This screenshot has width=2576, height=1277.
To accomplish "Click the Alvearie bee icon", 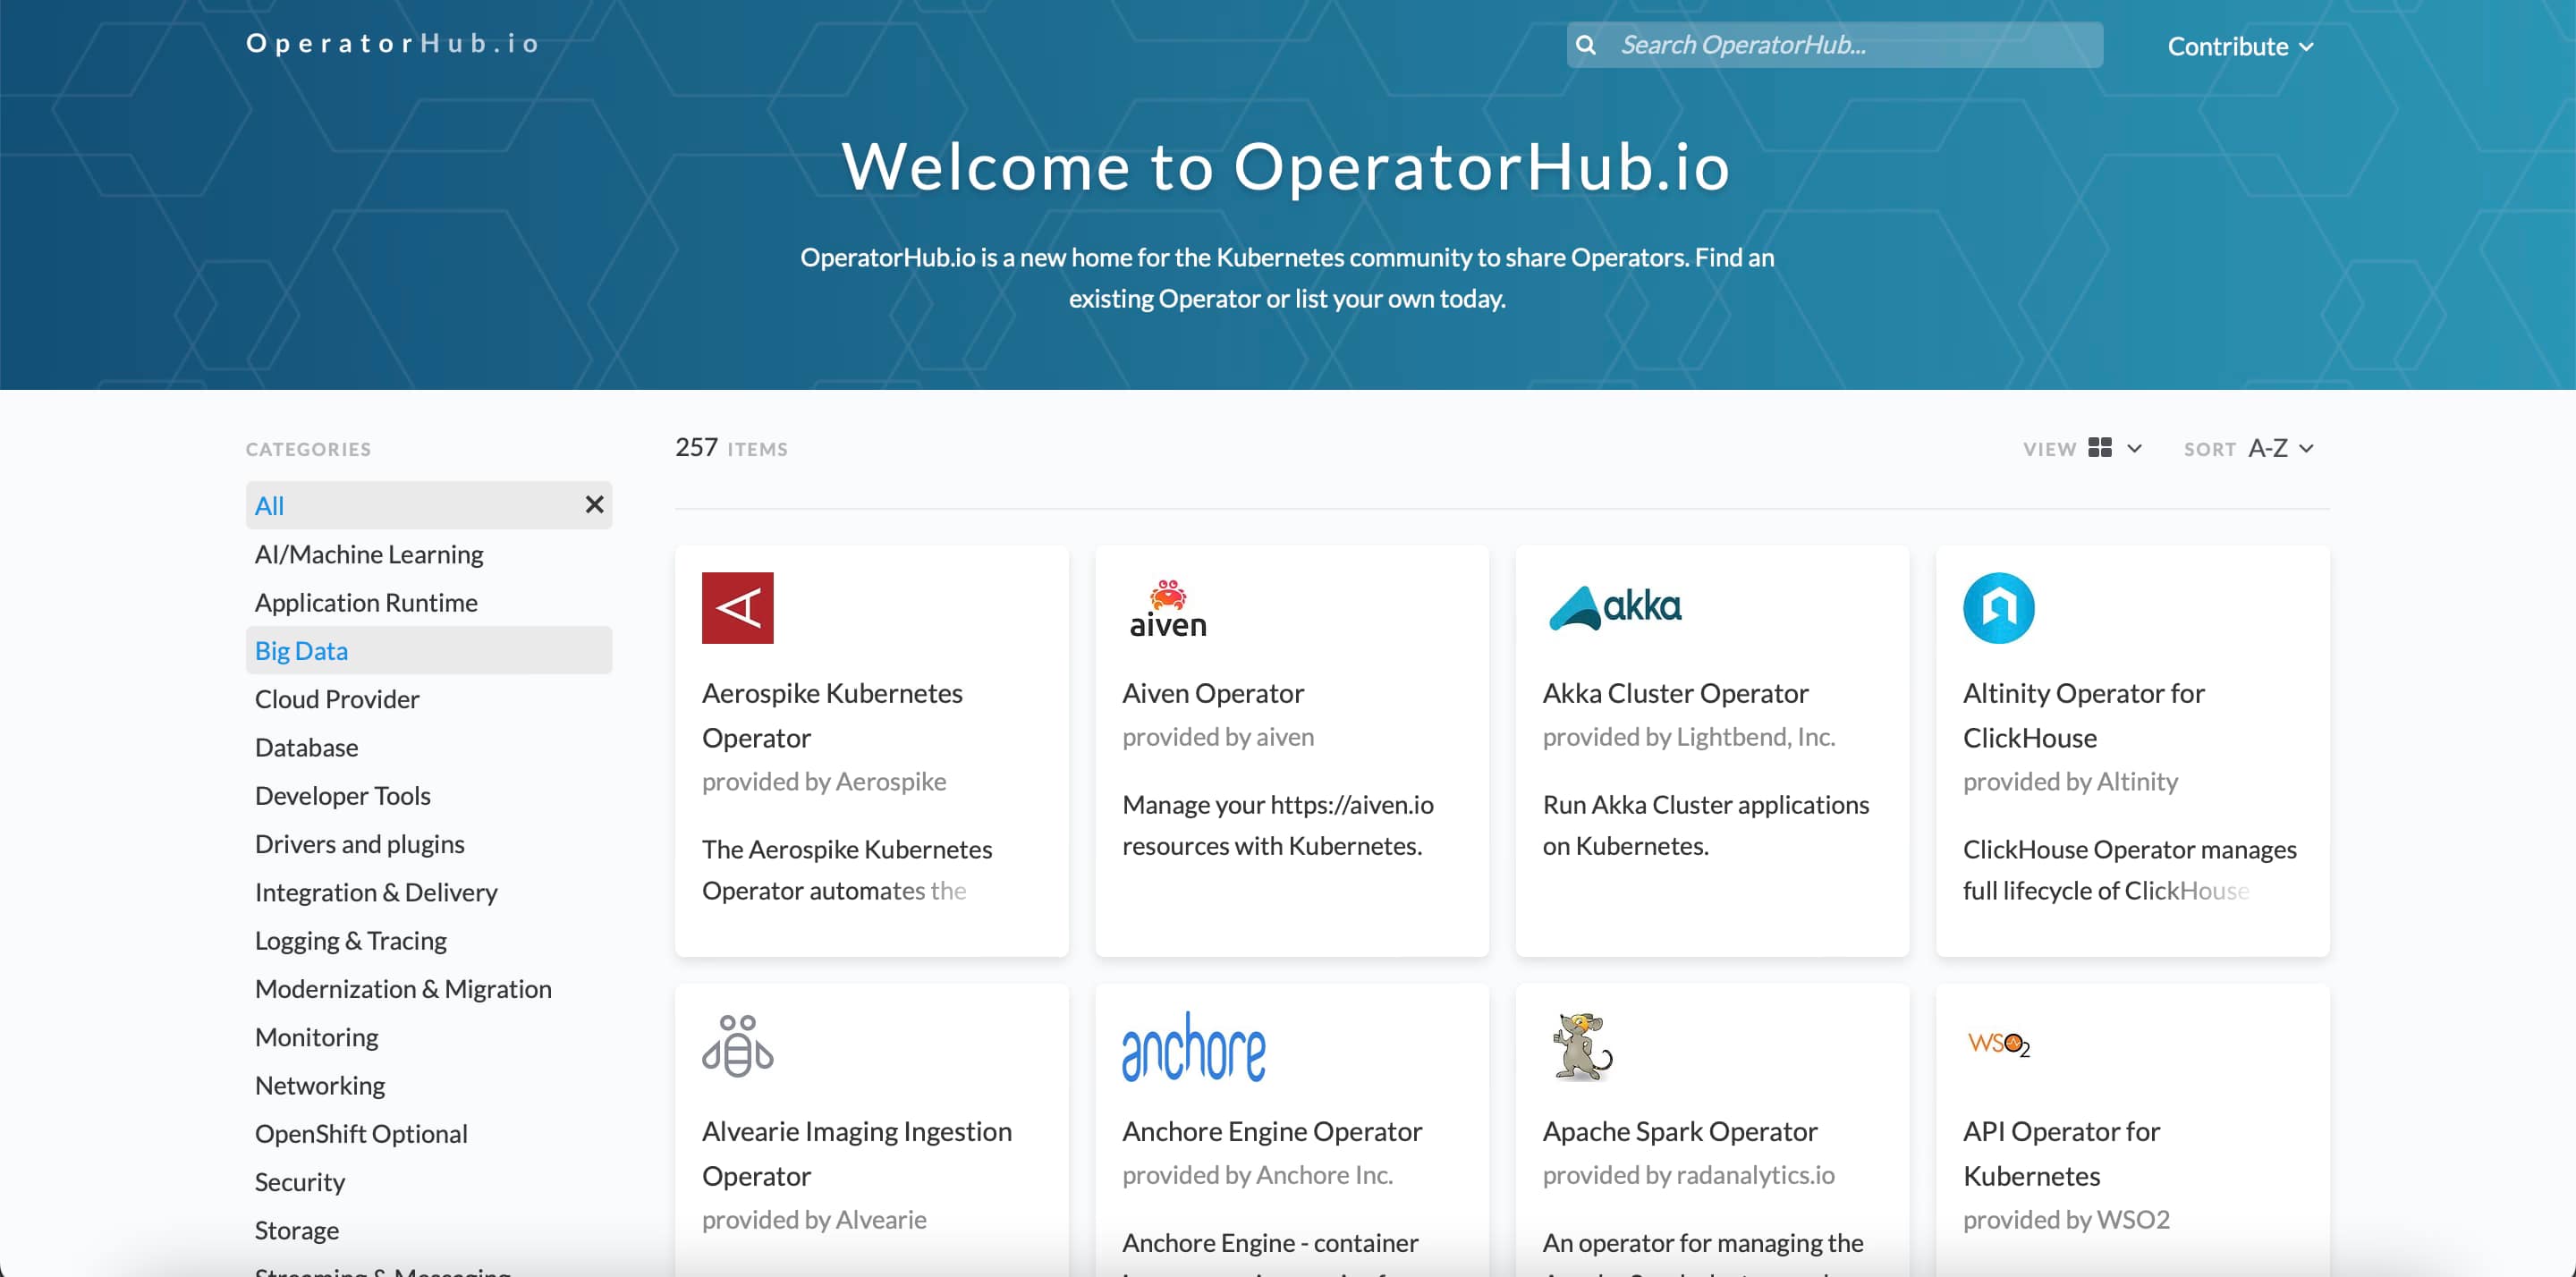I will coord(737,1046).
